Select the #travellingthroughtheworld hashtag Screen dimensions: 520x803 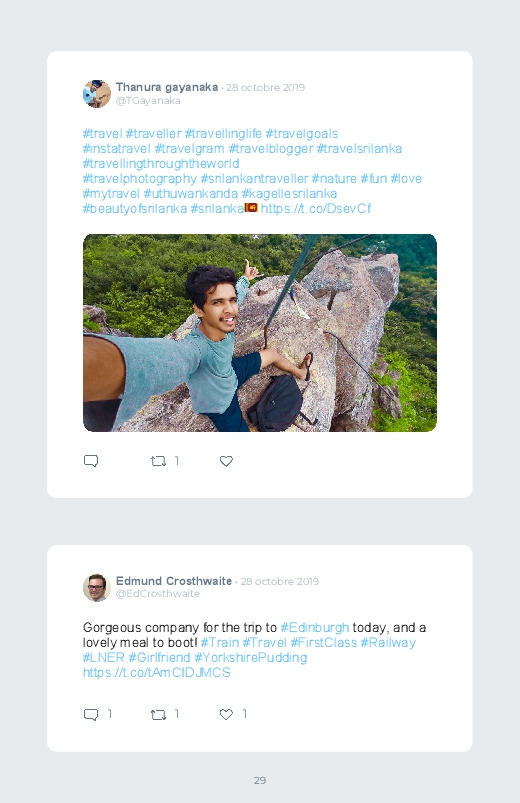(x=161, y=164)
